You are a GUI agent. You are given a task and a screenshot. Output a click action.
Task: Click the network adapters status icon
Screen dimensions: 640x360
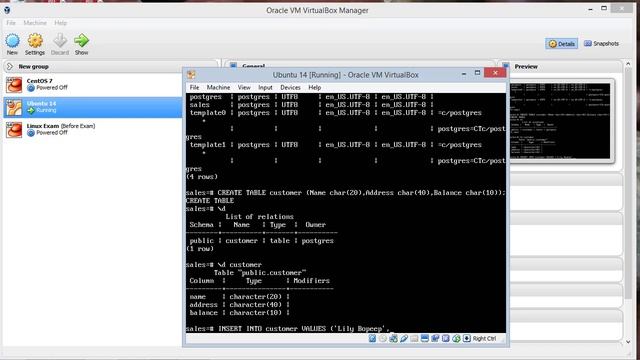pos(393,338)
